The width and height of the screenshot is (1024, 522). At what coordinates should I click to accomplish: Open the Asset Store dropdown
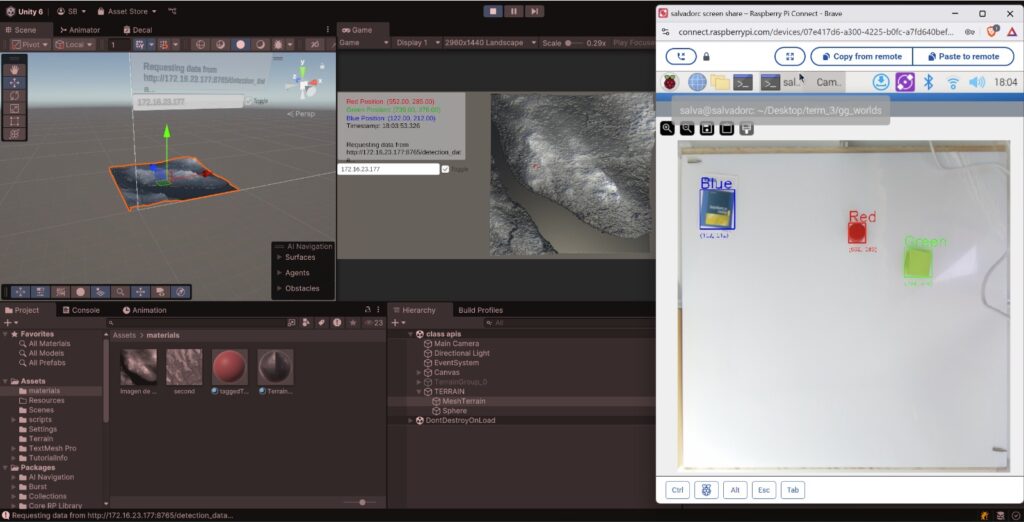click(127, 11)
